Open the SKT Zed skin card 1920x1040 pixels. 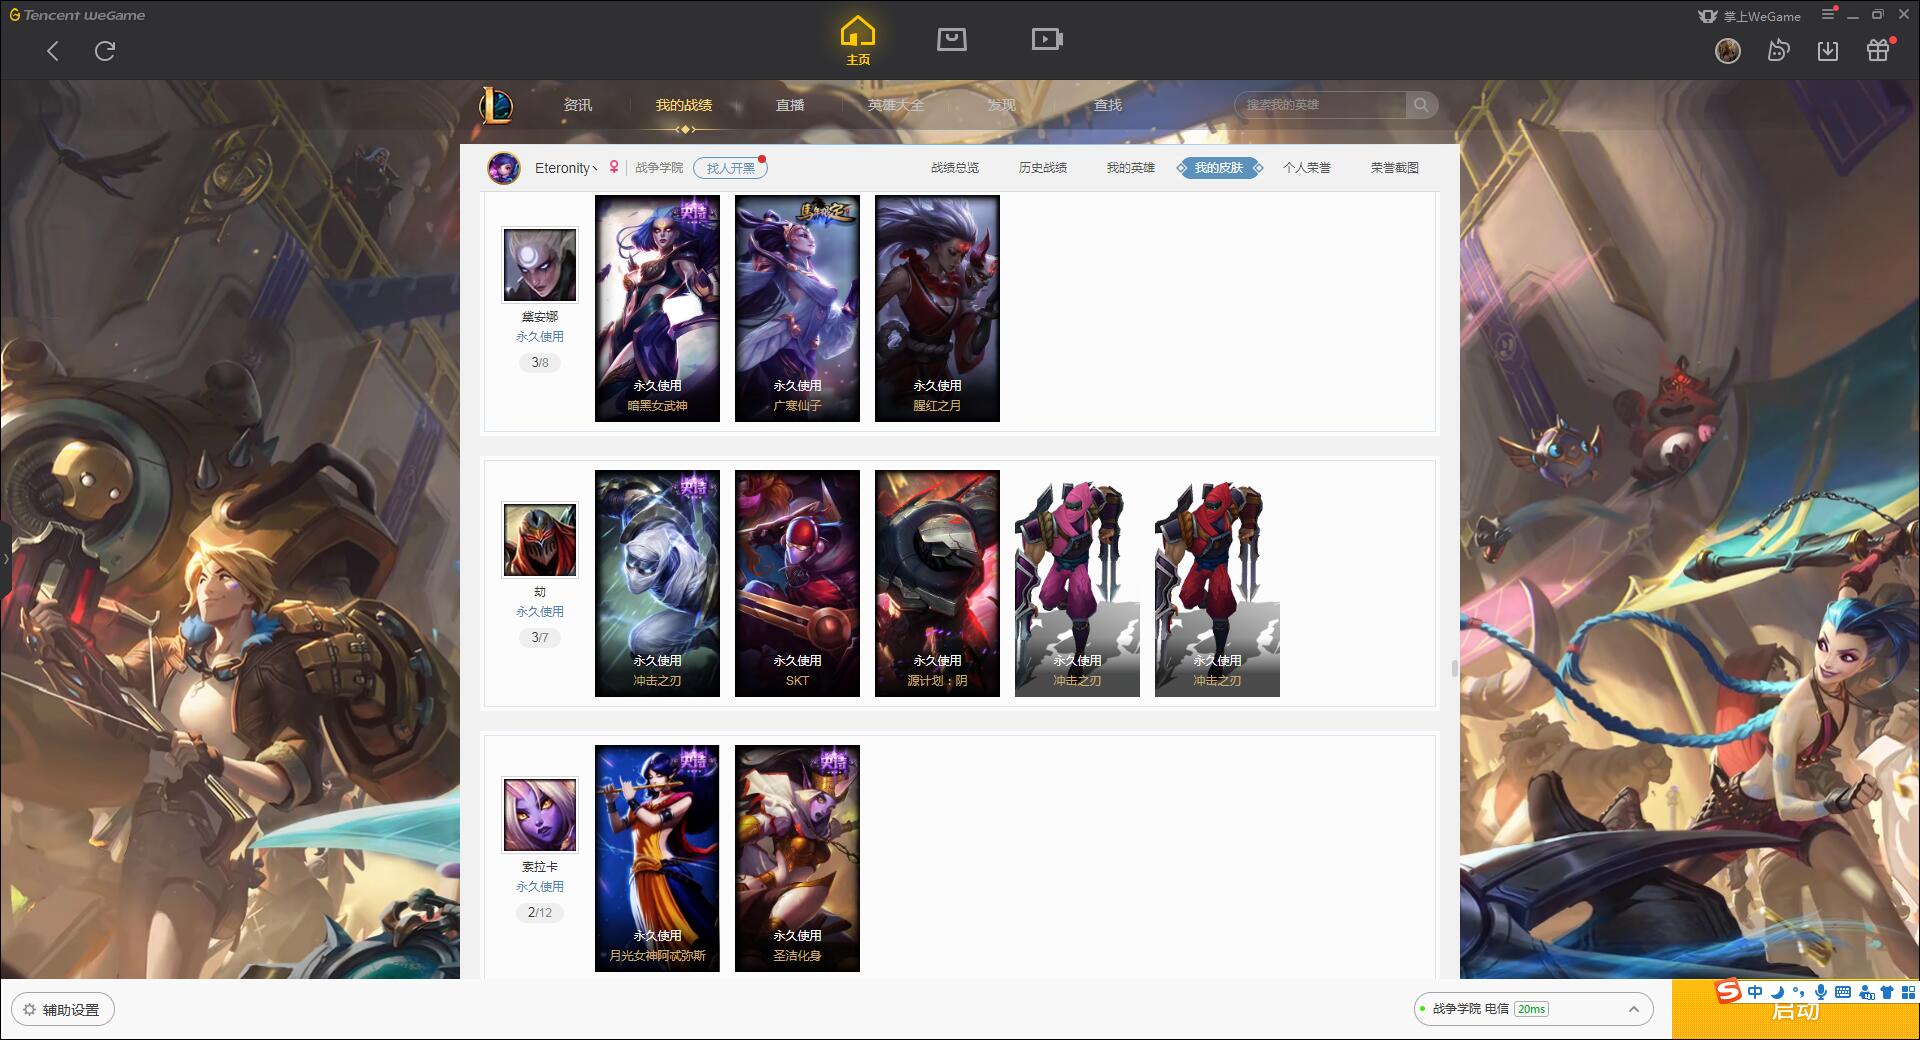(797, 583)
